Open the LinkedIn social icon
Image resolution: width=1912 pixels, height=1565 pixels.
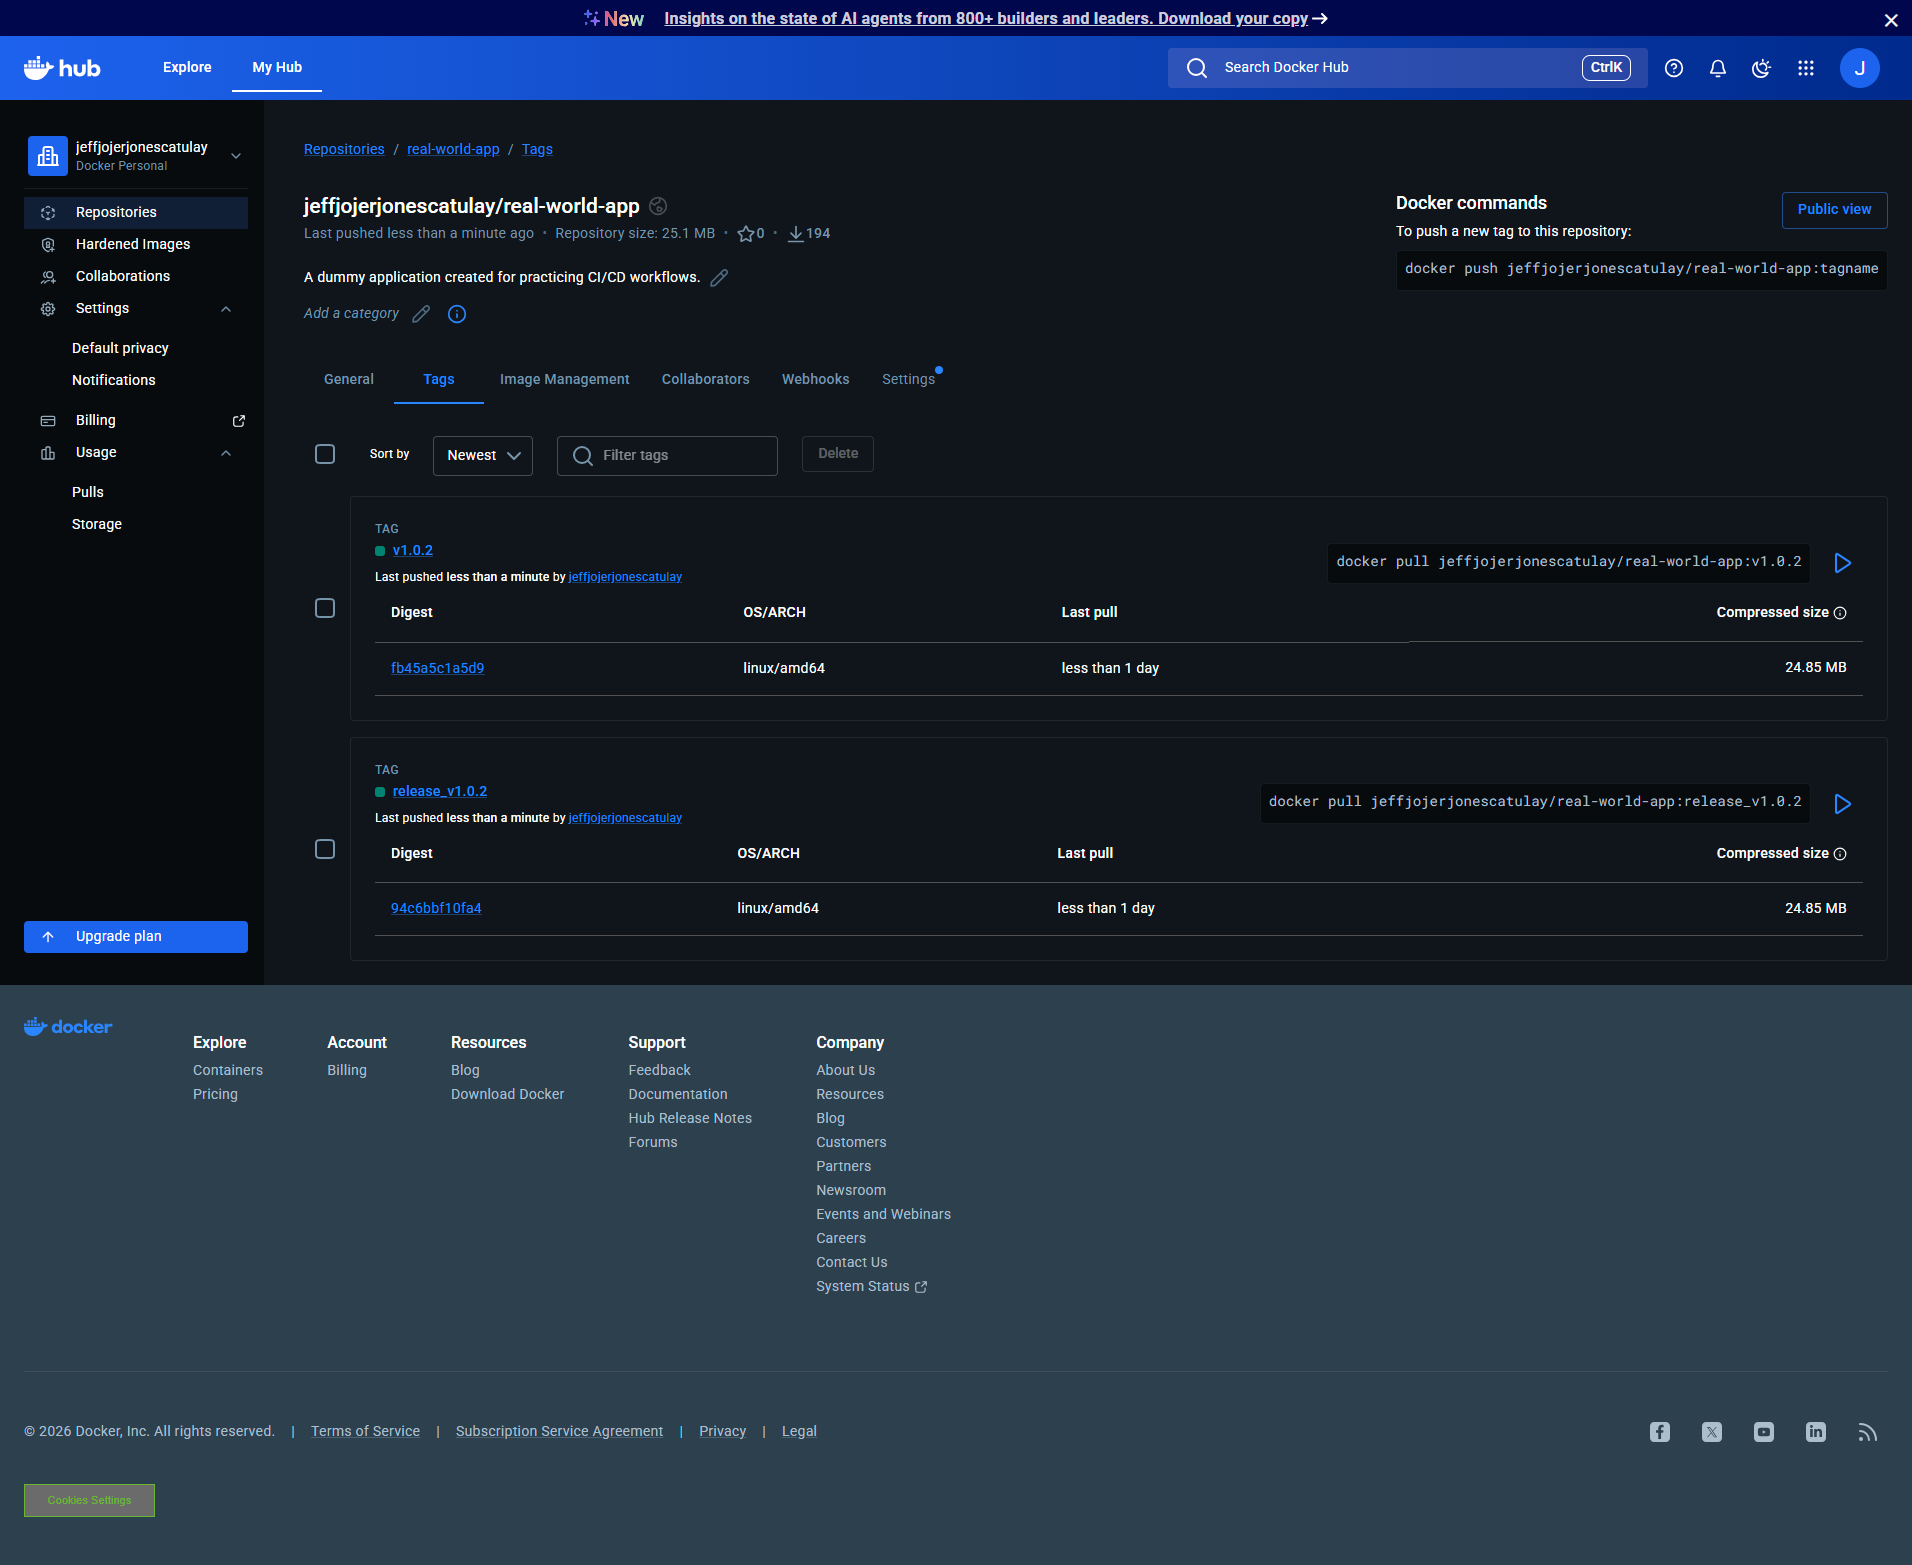[x=1816, y=1432]
